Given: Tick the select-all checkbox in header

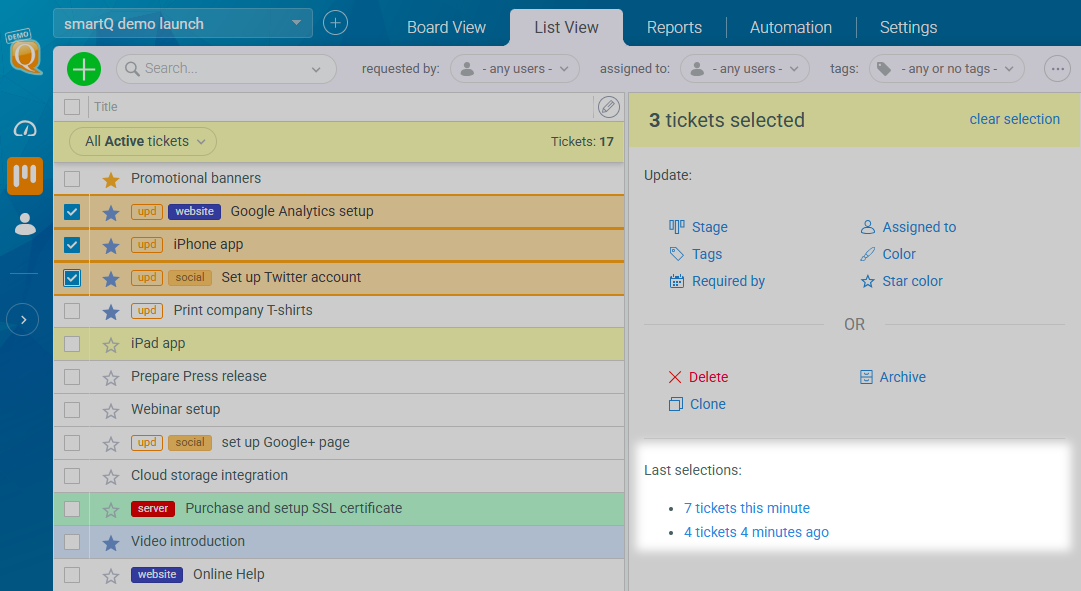Looking at the screenshot, I should [72, 107].
